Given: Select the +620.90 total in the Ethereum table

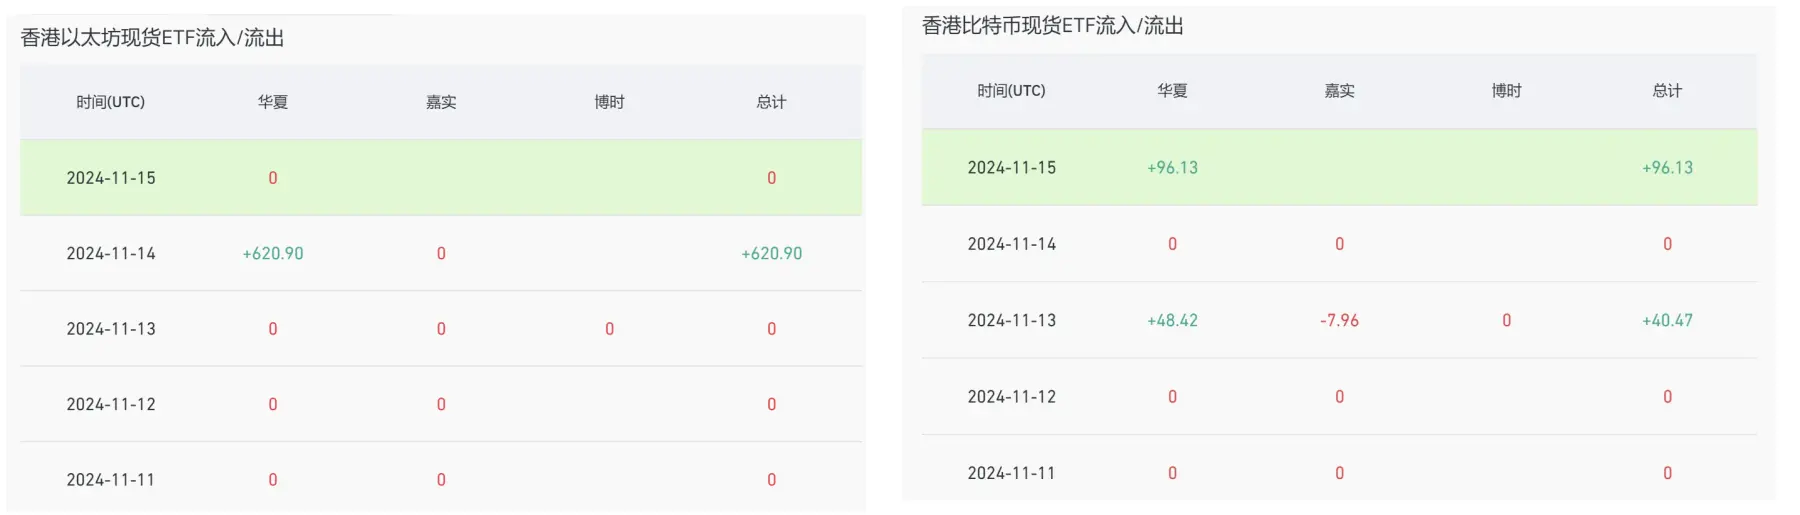Looking at the screenshot, I should (771, 254).
